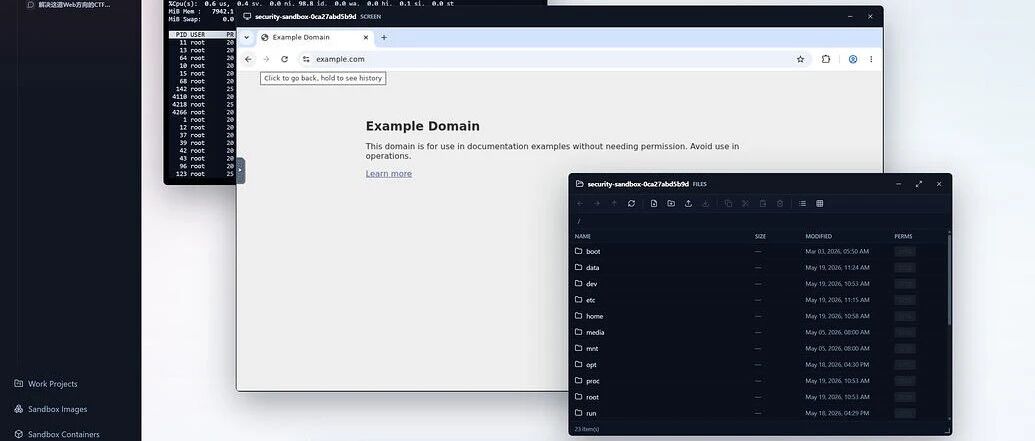
Task: Open Sandbox Containers in the sidebar
Action: (57, 434)
